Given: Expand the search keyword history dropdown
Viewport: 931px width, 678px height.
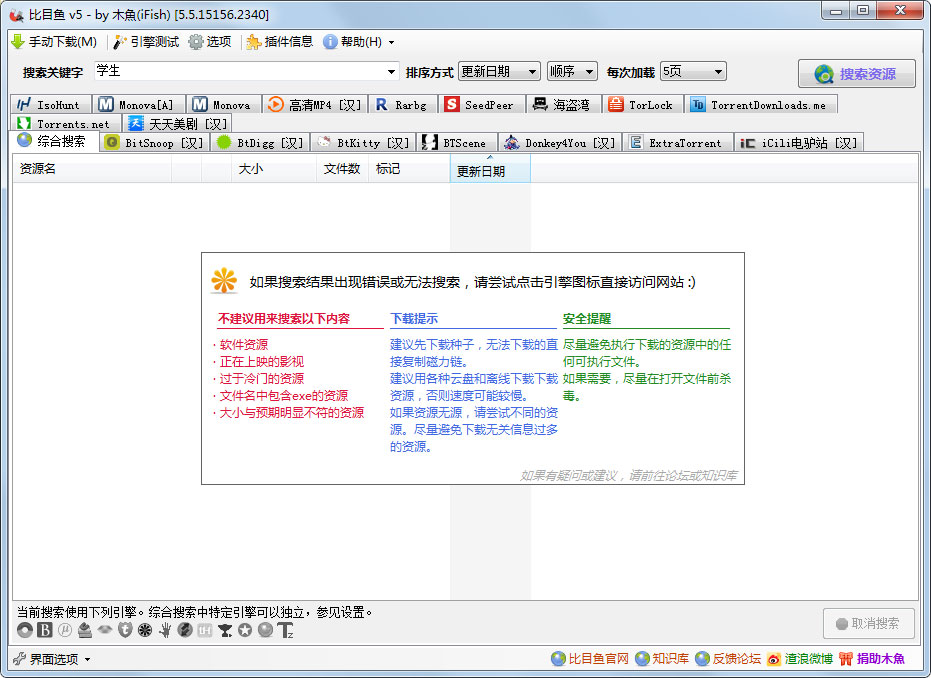Looking at the screenshot, I should click(x=392, y=72).
